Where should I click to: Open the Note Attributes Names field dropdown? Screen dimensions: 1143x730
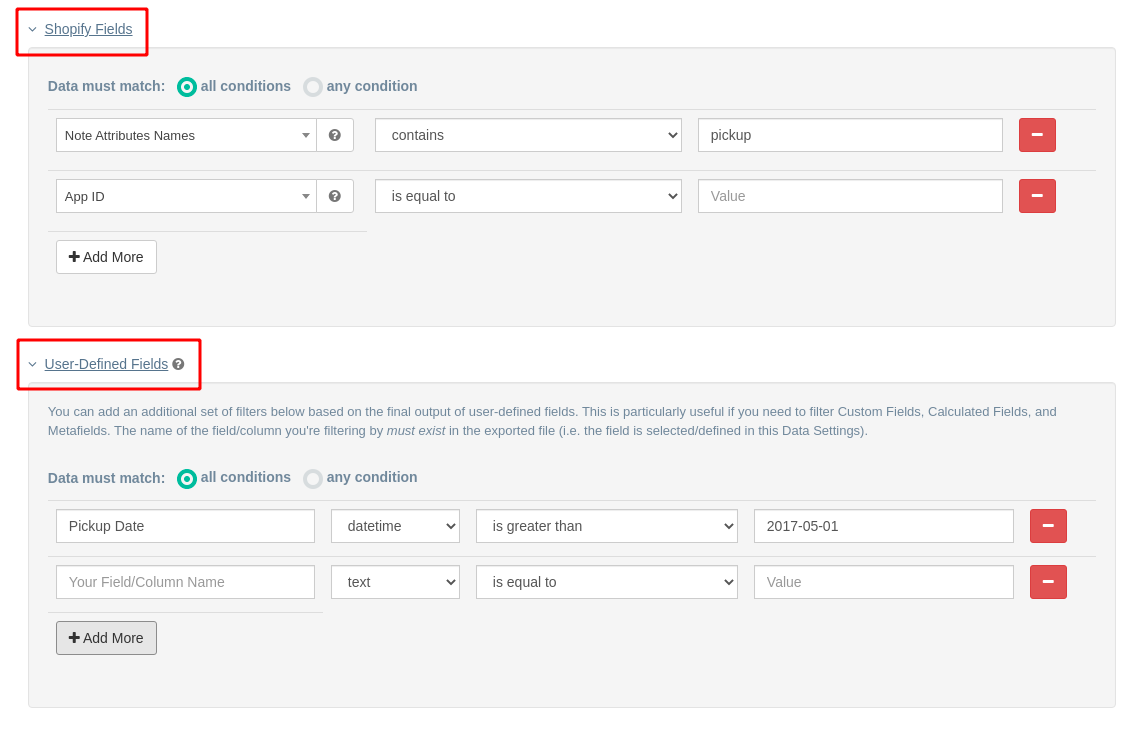coord(186,135)
